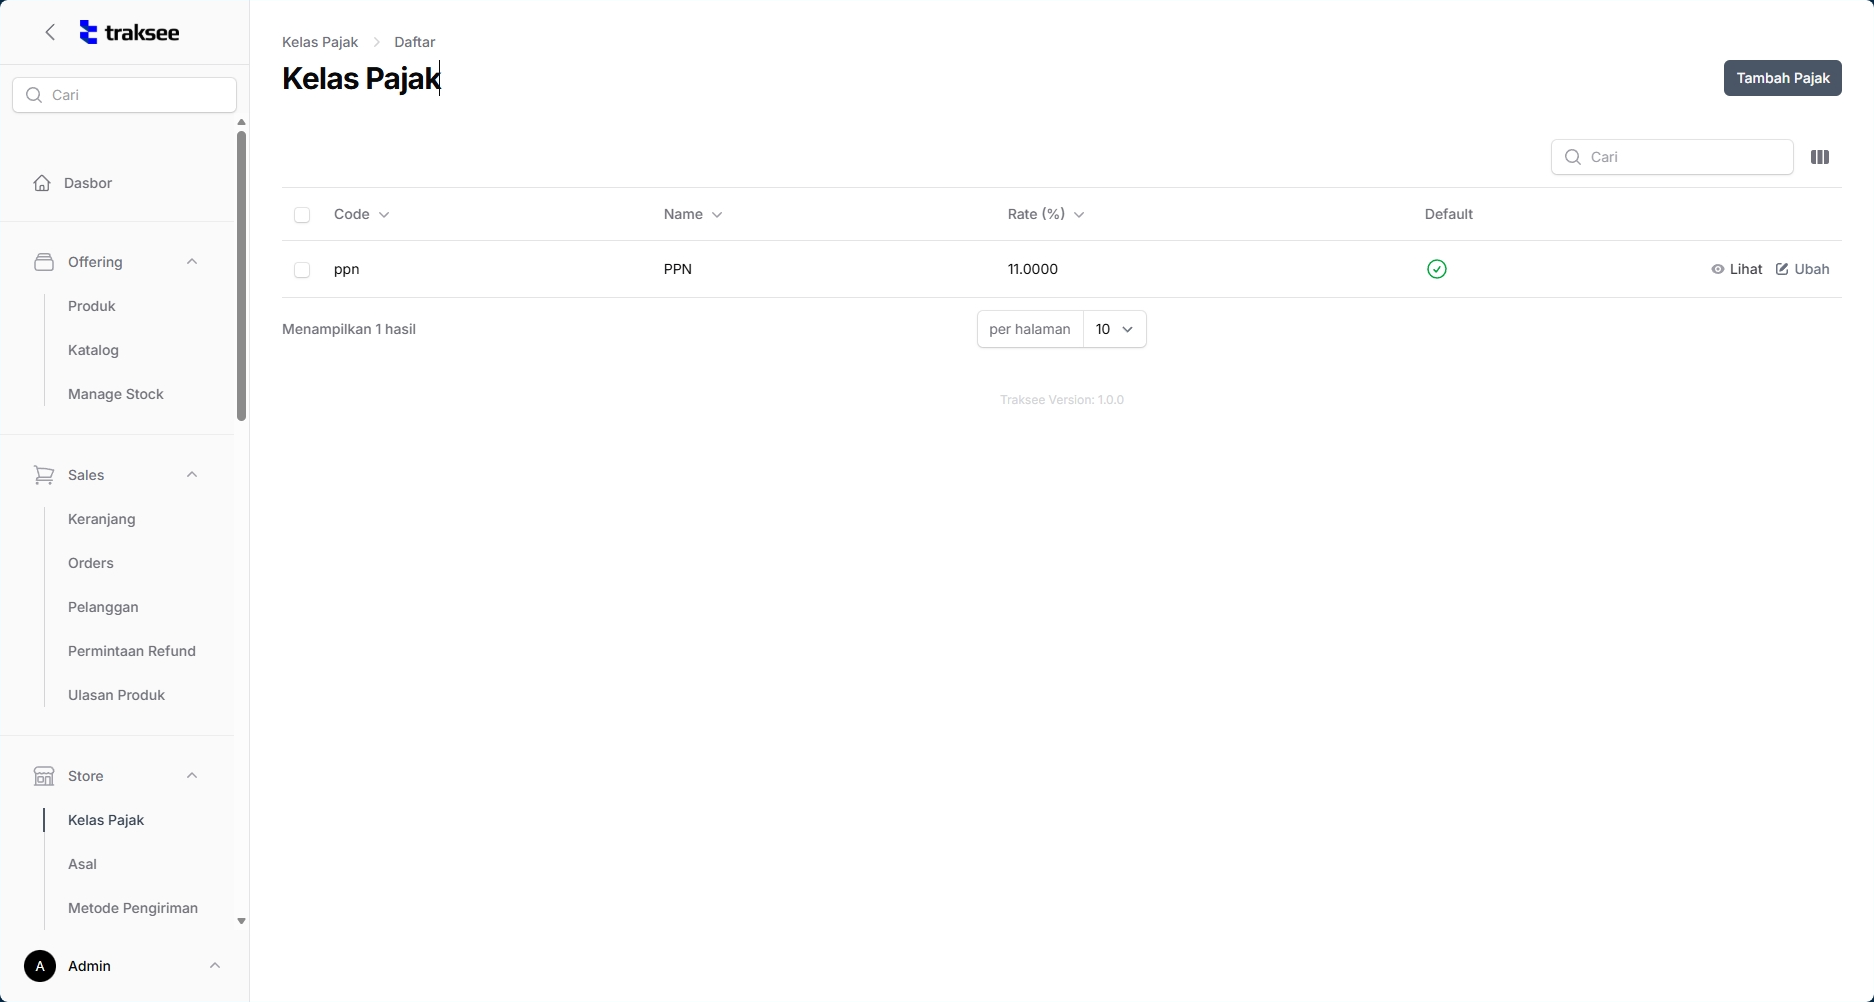
Task: Select all rows with header checkbox
Action: click(302, 215)
